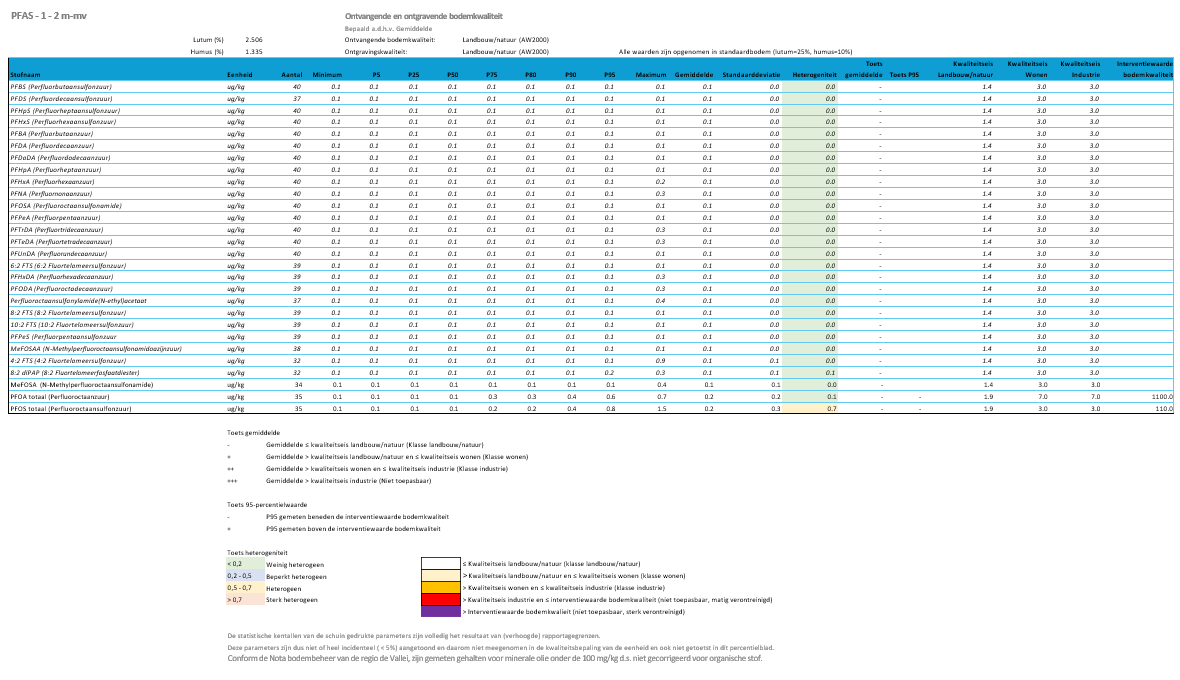
Task: Select the Heterogeniteit column header
Action: tap(814, 75)
